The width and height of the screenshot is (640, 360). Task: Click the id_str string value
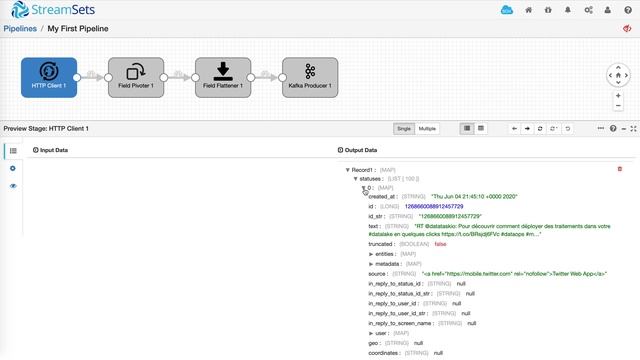click(450, 216)
